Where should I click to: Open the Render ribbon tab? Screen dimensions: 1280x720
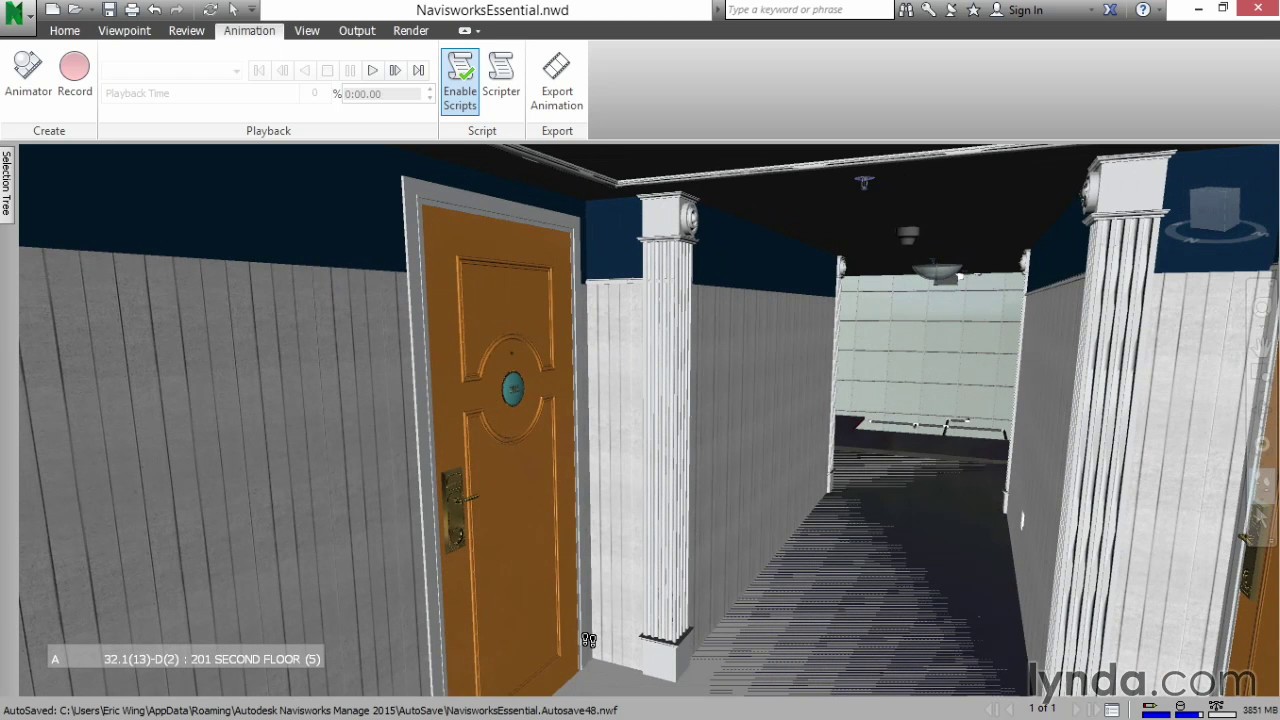pyautogui.click(x=411, y=31)
